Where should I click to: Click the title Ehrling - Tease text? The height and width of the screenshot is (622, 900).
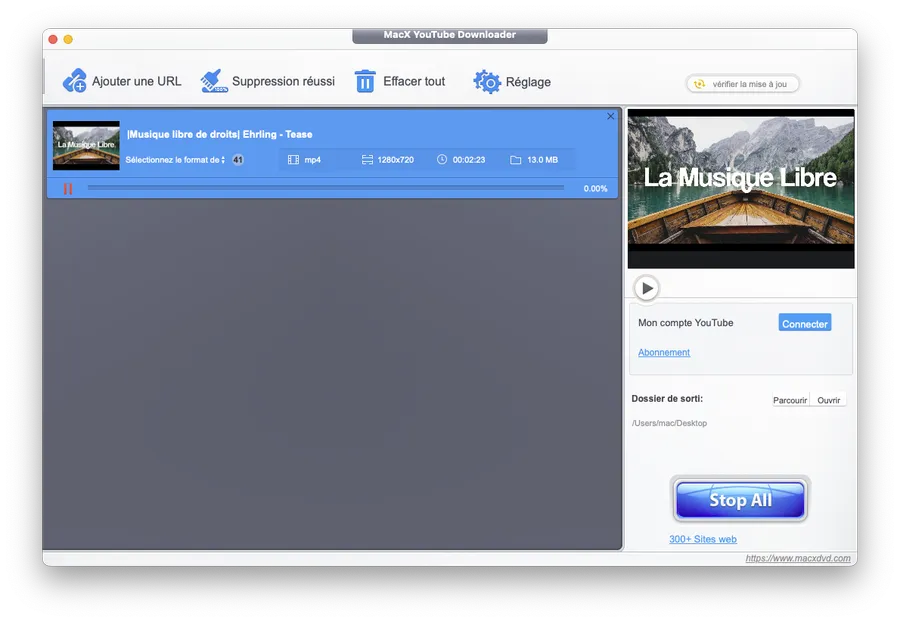219,134
